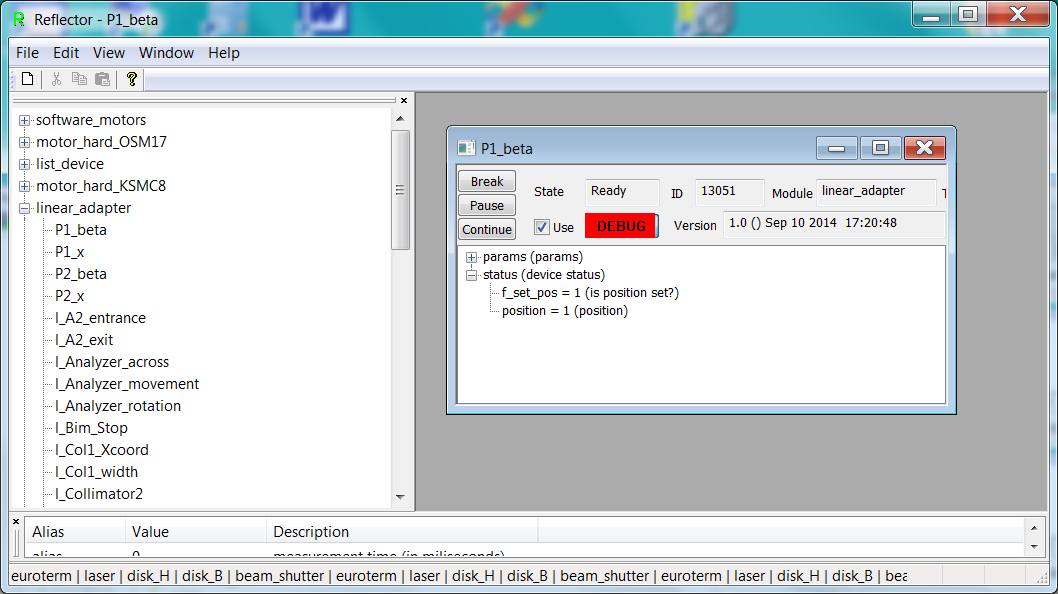Click the red DEBUG indicator
The height and width of the screenshot is (594, 1058).
621,226
